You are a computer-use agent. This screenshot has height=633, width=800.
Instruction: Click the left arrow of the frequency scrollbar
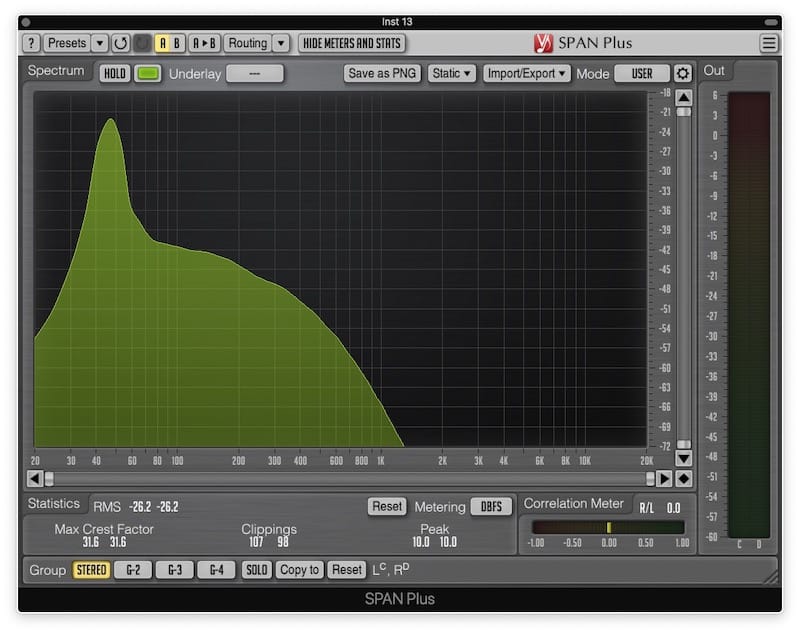click(x=35, y=478)
